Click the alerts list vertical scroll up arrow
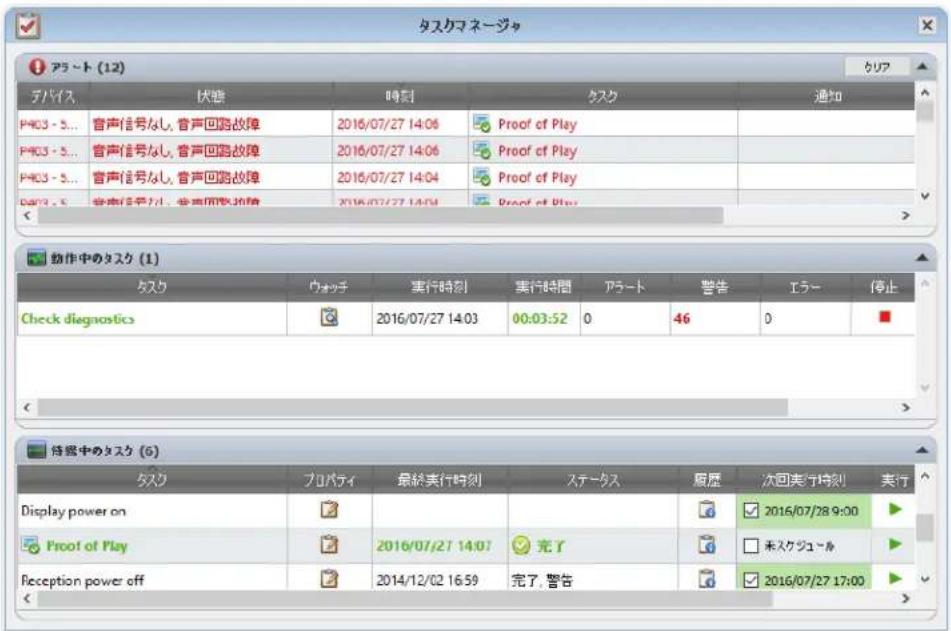Viewport: 951px width, 631px height. point(924,93)
